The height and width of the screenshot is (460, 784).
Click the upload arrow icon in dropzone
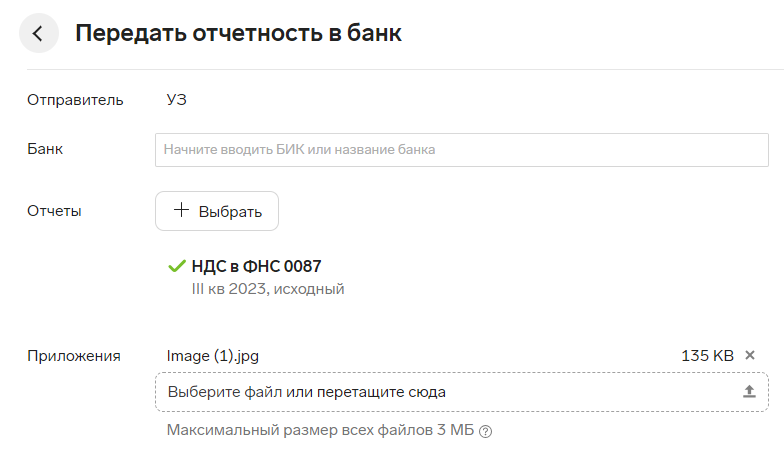pyautogui.click(x=749, y=392)
